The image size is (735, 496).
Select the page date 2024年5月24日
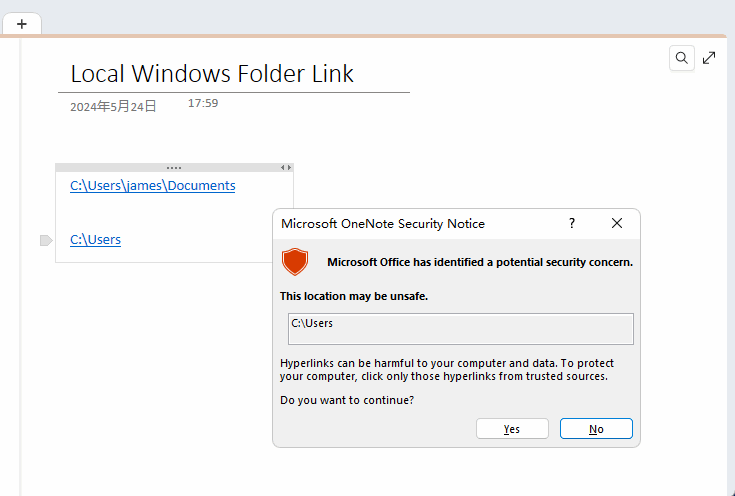pos(113,106)
